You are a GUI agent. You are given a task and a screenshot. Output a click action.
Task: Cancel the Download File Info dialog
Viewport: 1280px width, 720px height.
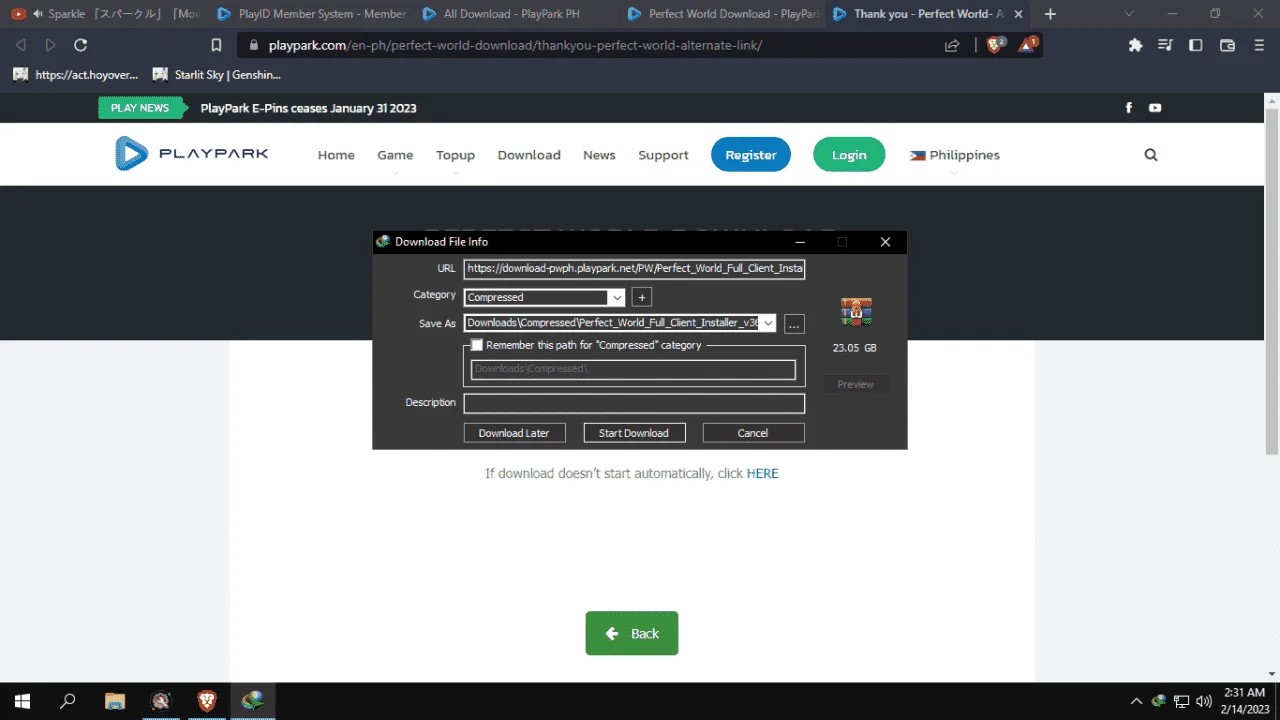[753, 433]
